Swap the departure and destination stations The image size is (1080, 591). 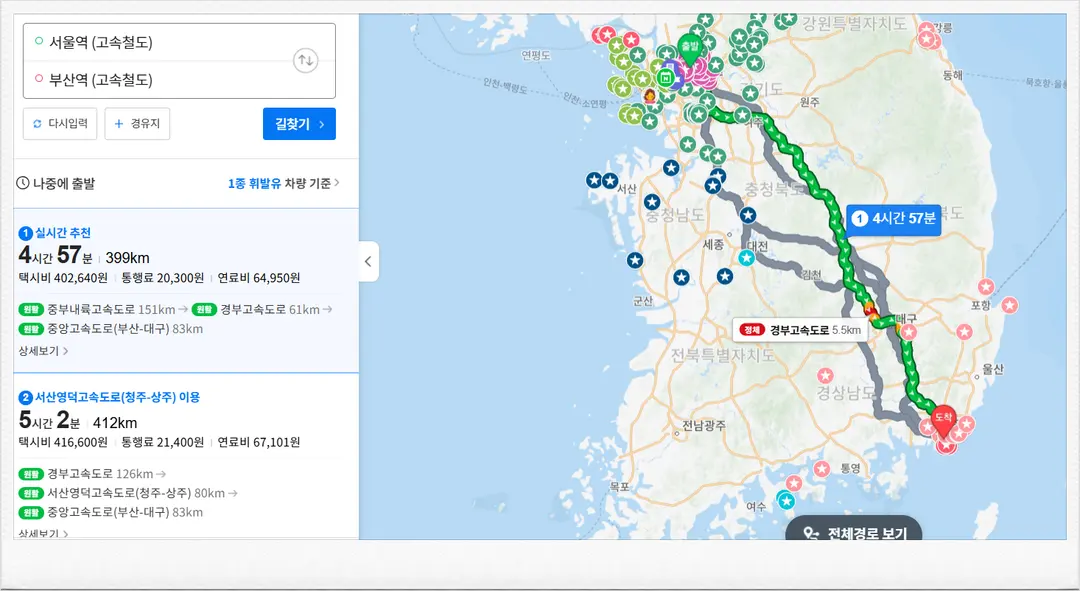[x=305, y=61]
